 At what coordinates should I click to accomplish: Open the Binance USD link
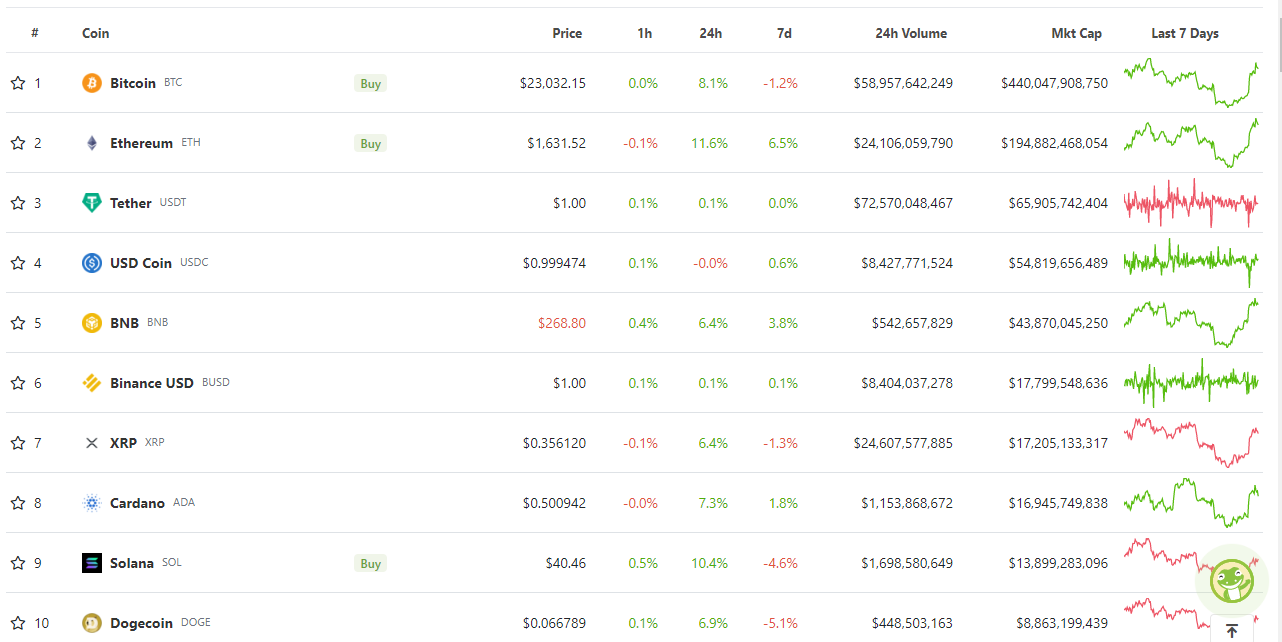(152, 383)
